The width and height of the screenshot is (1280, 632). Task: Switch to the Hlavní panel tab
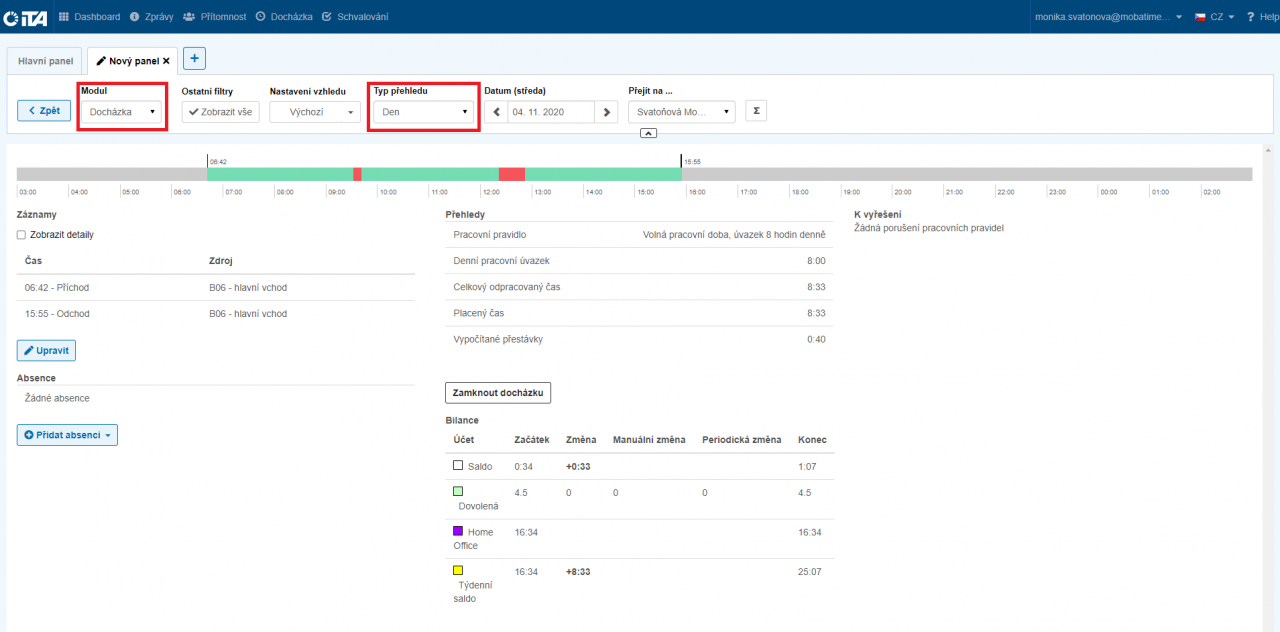(x=46, y=61)
